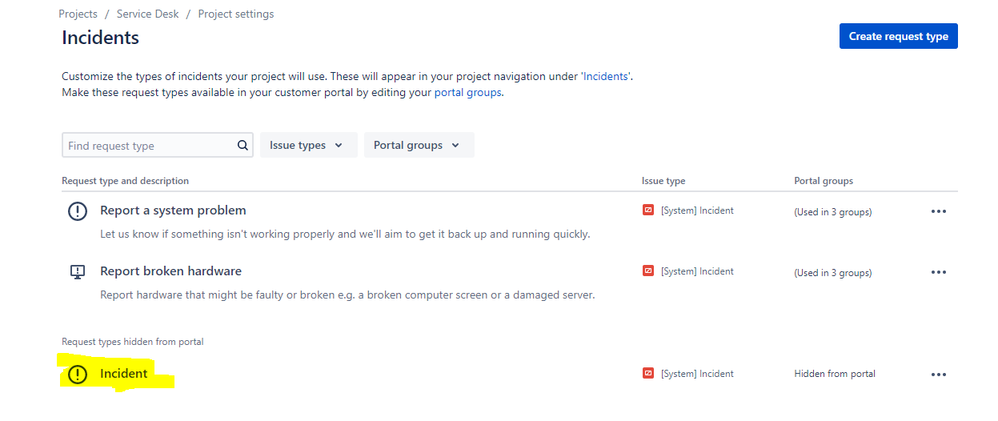Click red Incident issue type icon in first row

(648, 210)
